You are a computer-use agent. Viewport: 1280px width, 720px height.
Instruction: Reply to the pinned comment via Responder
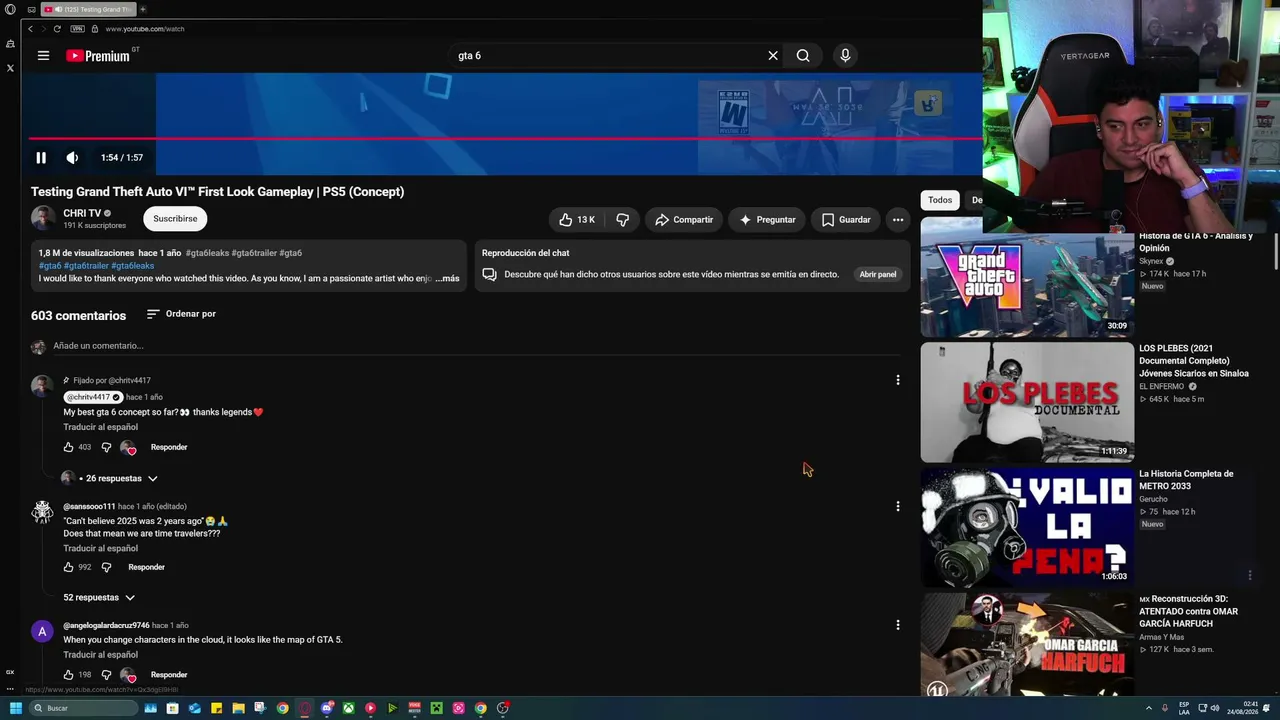point(169,447)
